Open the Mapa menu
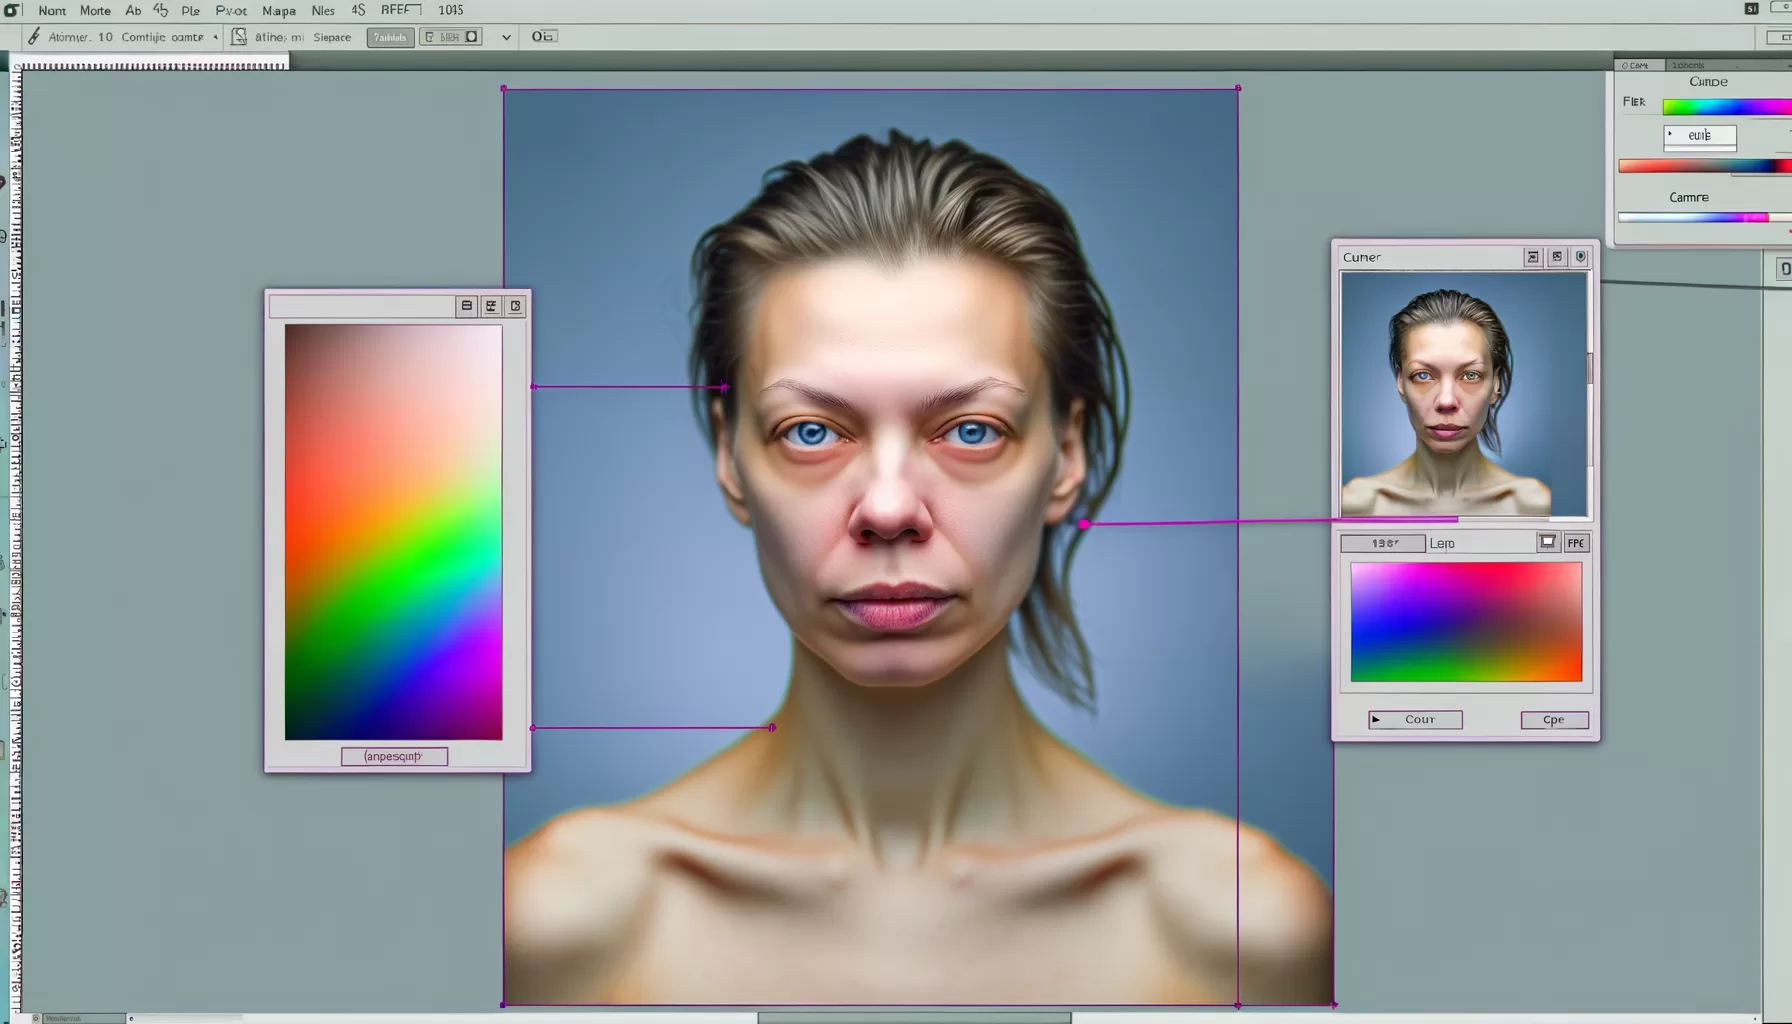Image resolution: width=1792 pixels, height=1024 pixels. pos(279,11)
